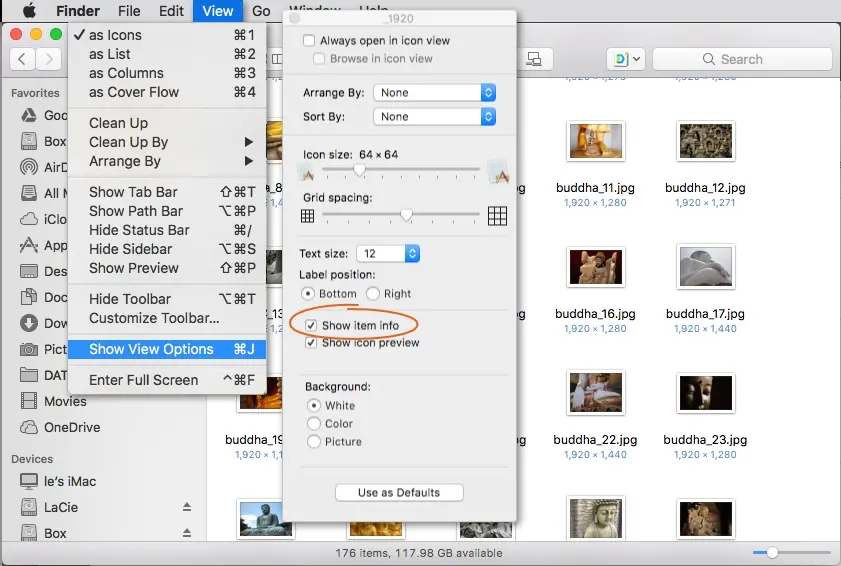This screenshot has width=841, height=566.
Task: Choose as Cover Flow from View menu
Action: point(134,92)
